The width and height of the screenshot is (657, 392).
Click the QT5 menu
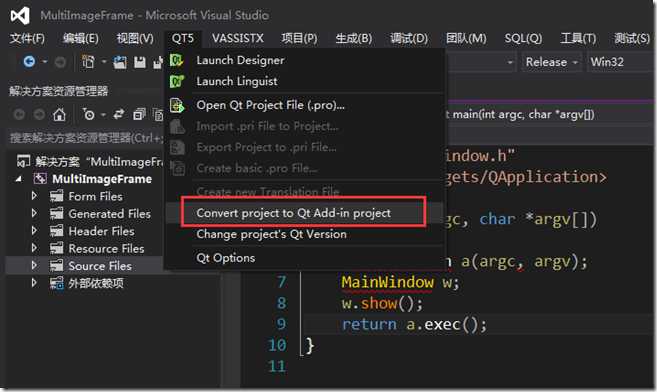coord(183,39)
